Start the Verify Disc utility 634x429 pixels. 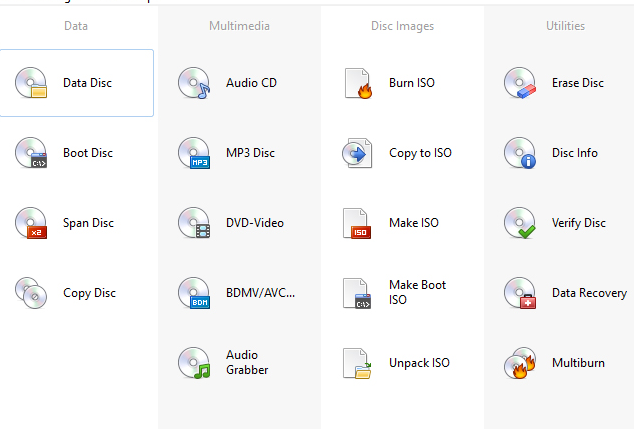click(x=578, y=223)
